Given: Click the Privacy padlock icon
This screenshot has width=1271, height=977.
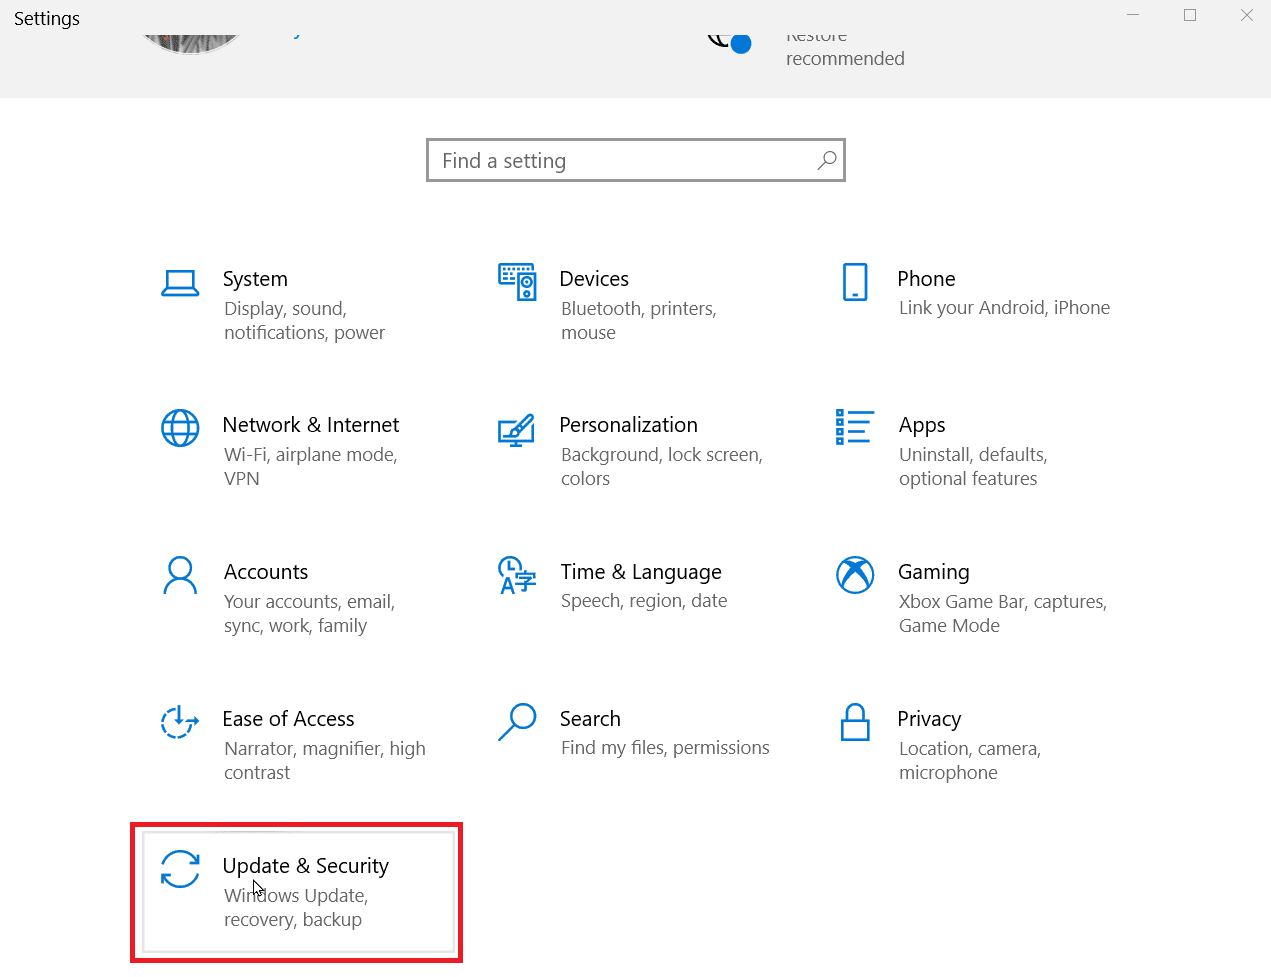Looking at the screenshot, I should click(x=855, y=722).
